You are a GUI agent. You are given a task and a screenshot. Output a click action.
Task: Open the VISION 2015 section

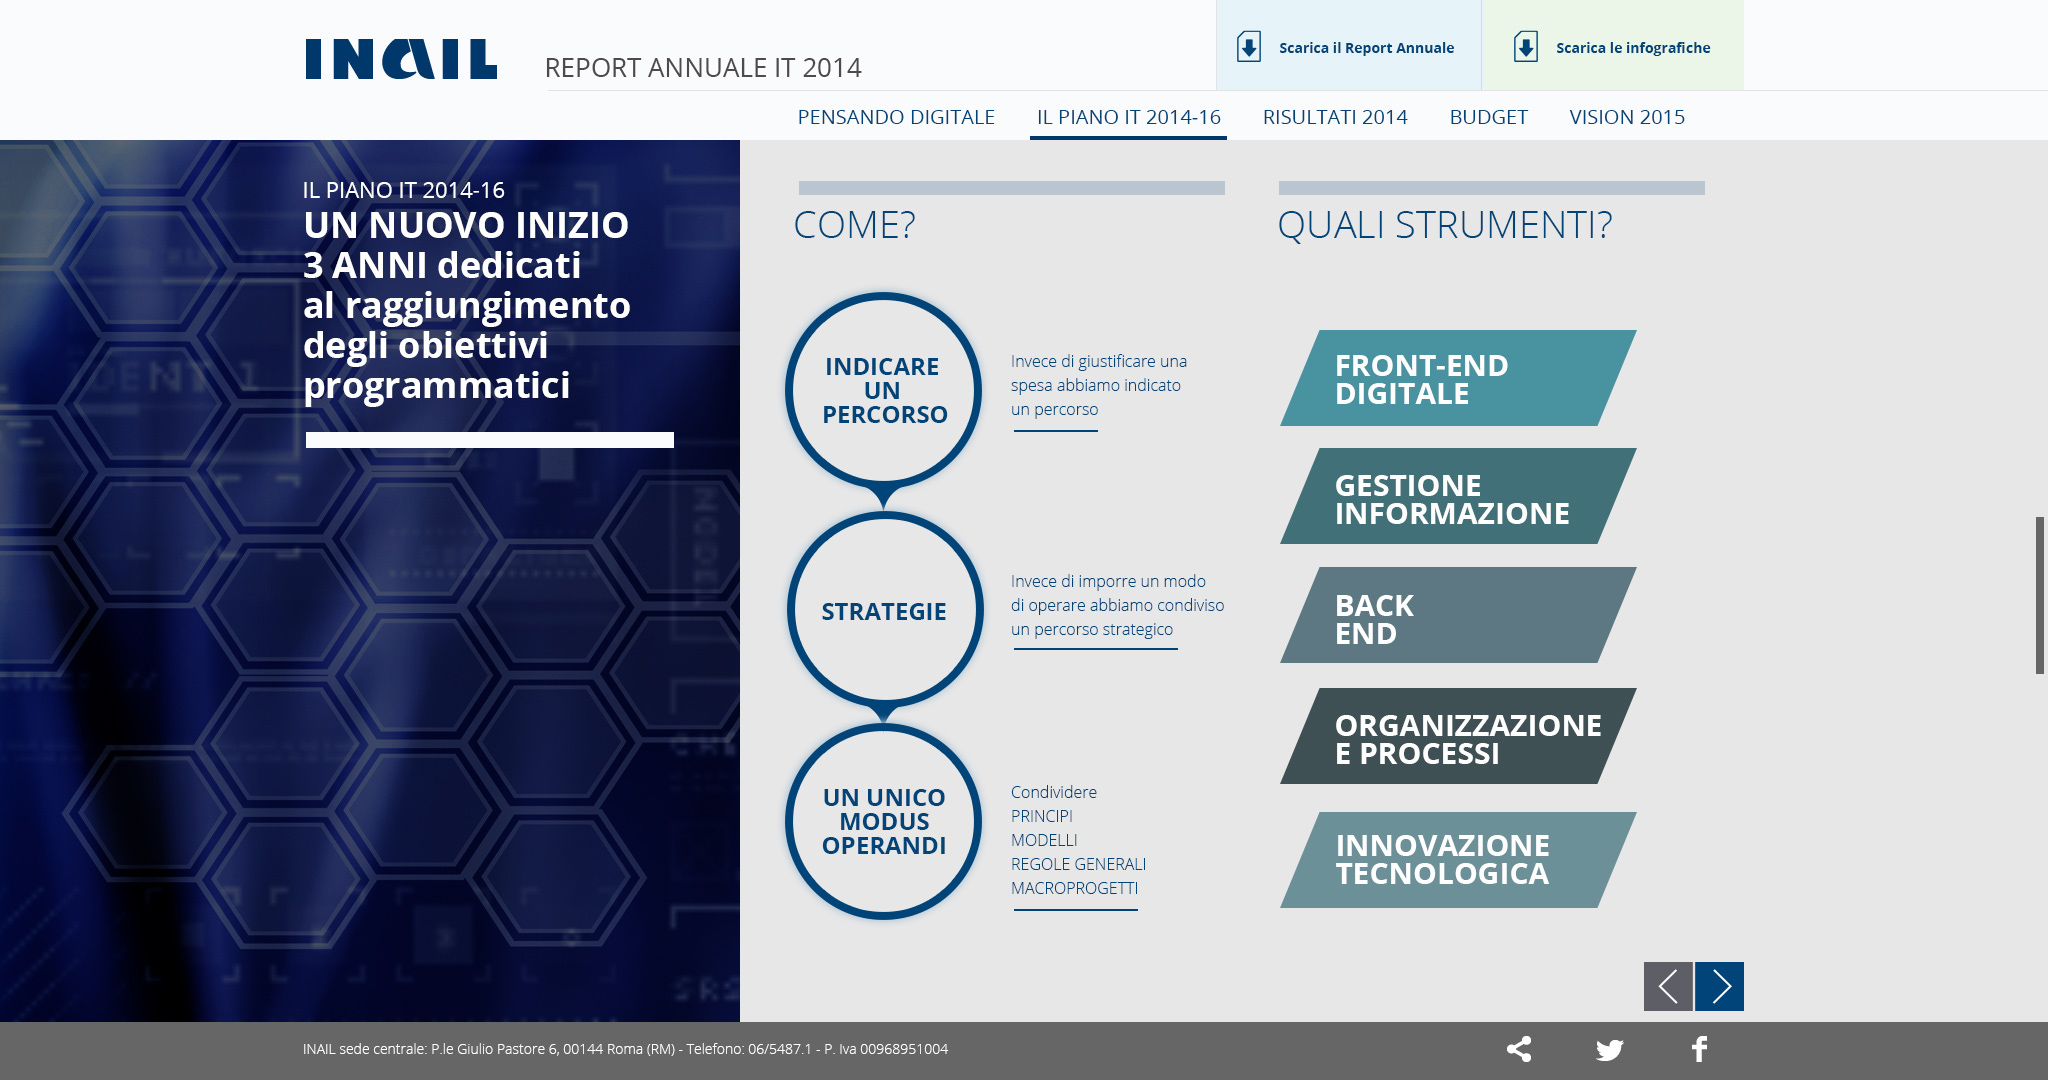click(1627, 117)
